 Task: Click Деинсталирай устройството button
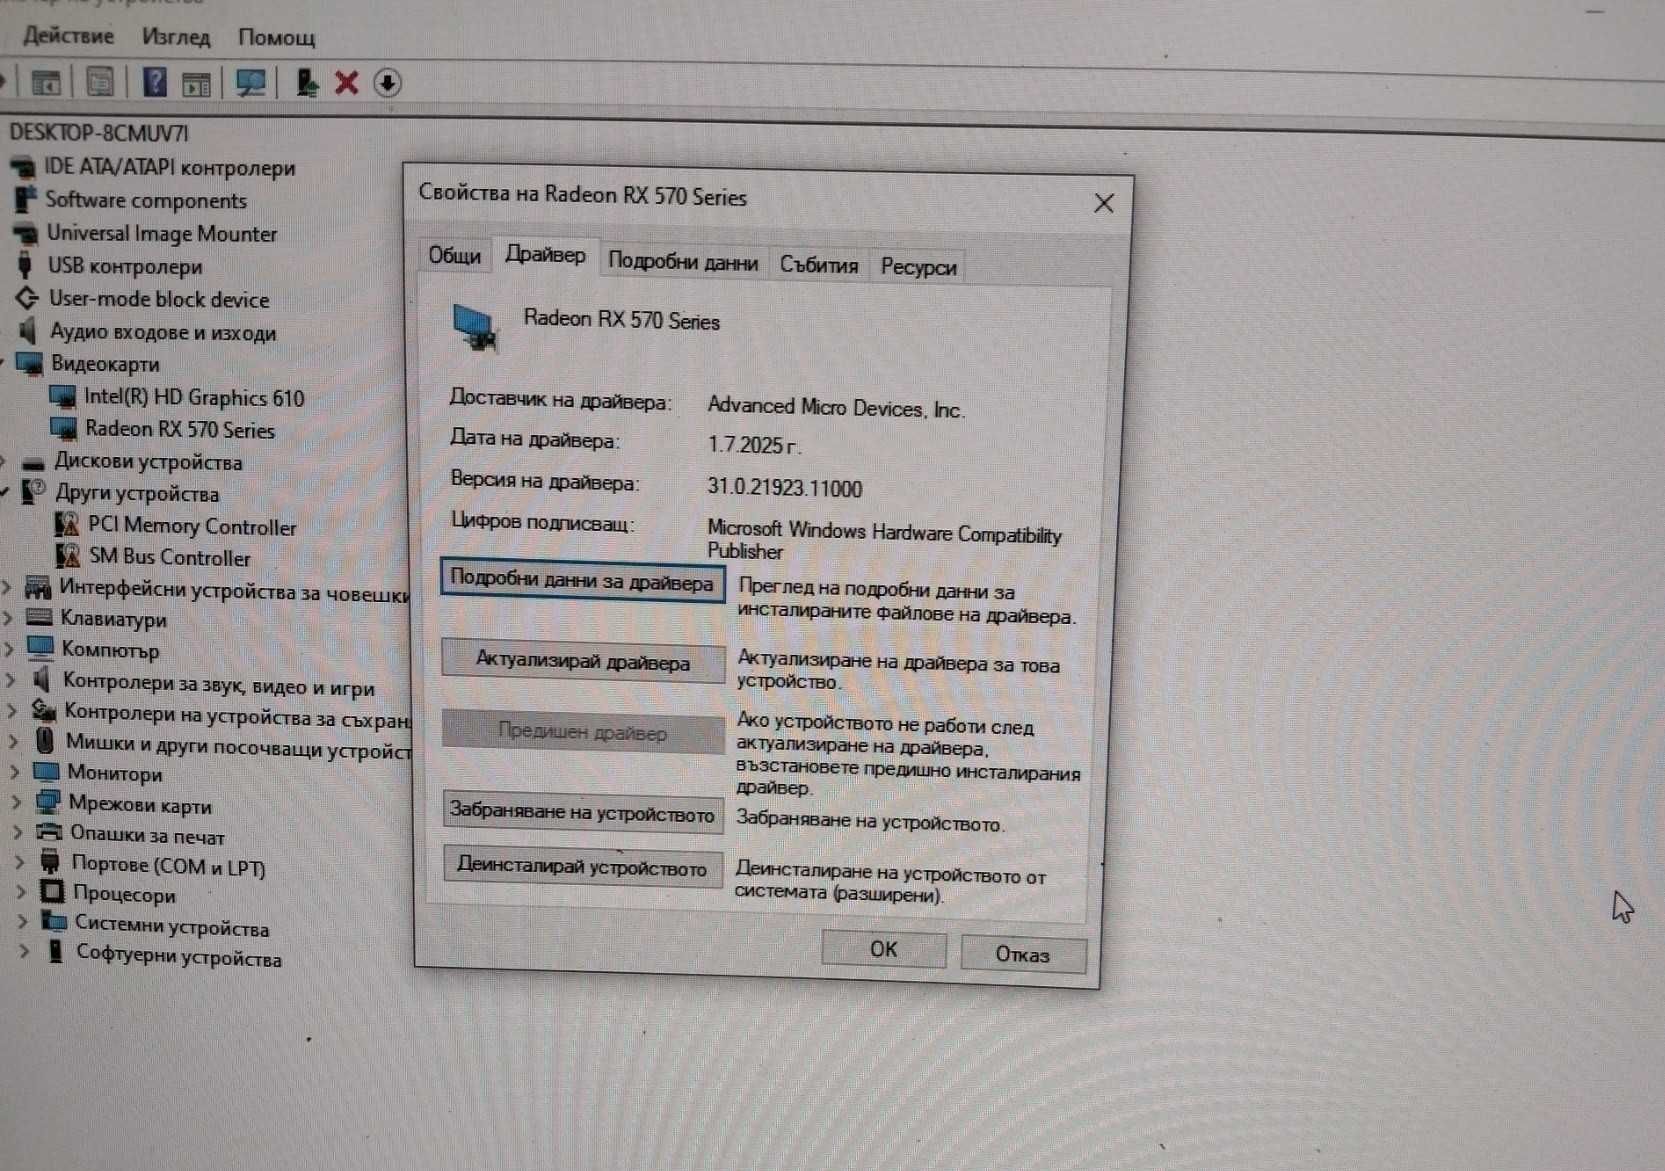pyautogui.click(x=582, y=866)
